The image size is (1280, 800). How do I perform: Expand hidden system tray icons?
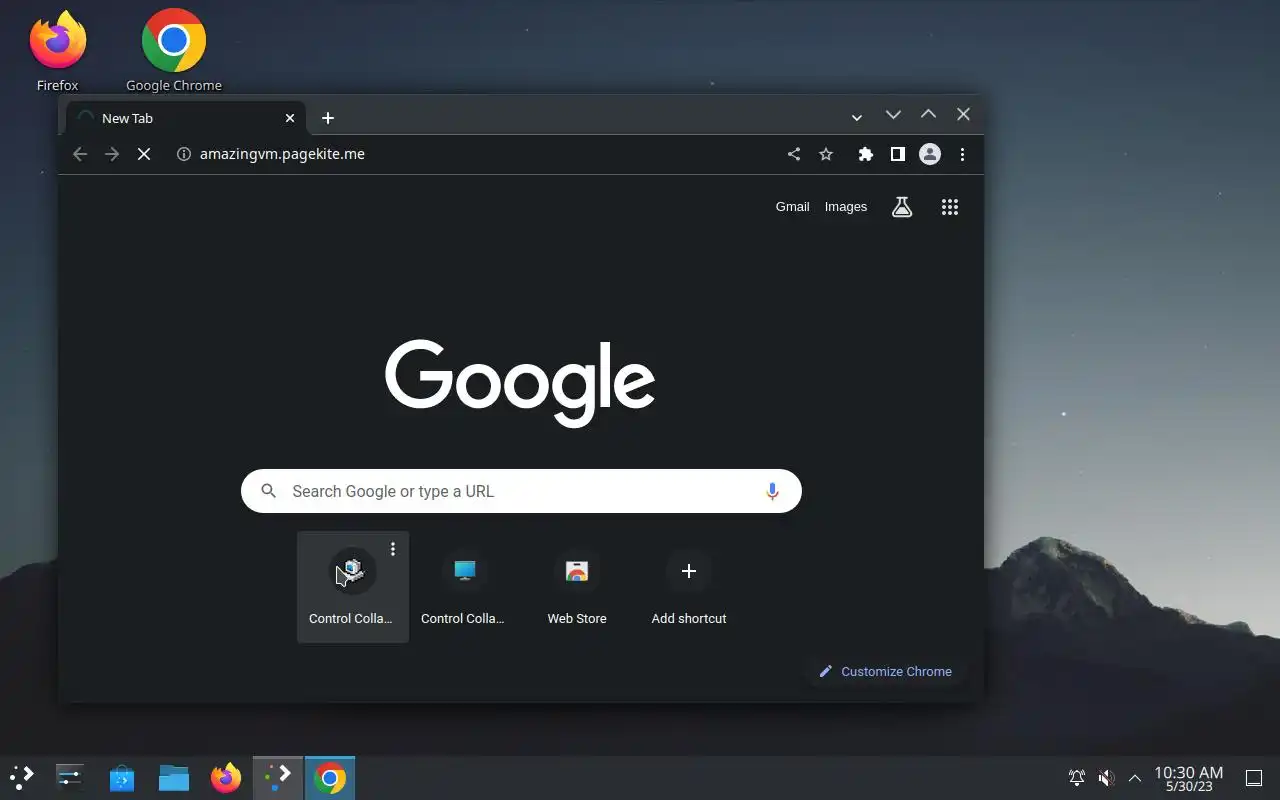click(1135, 777)
